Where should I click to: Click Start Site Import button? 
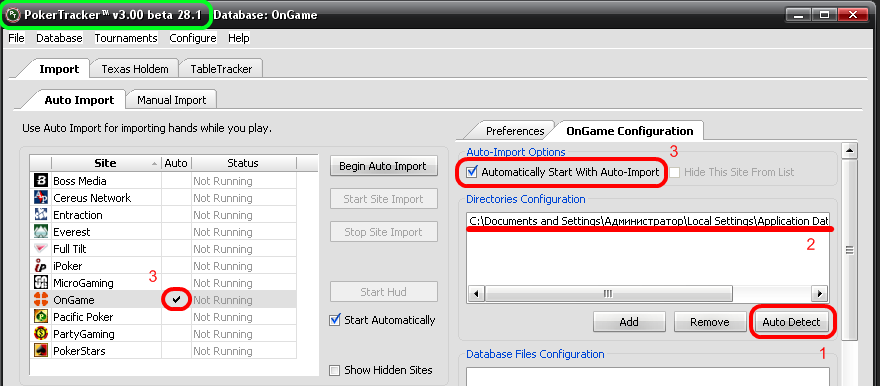[383, 199]
